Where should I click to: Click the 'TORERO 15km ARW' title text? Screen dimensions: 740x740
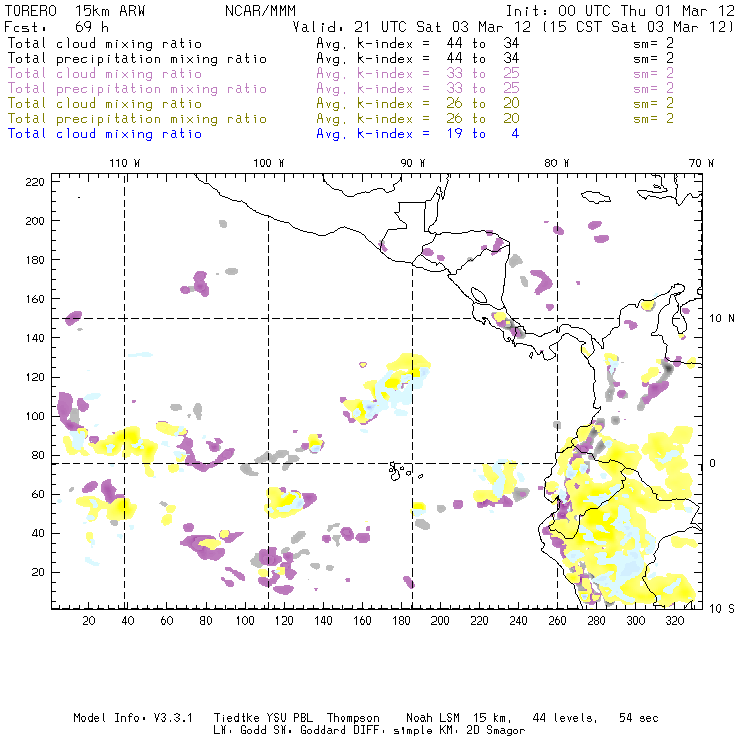pos(75,11)
